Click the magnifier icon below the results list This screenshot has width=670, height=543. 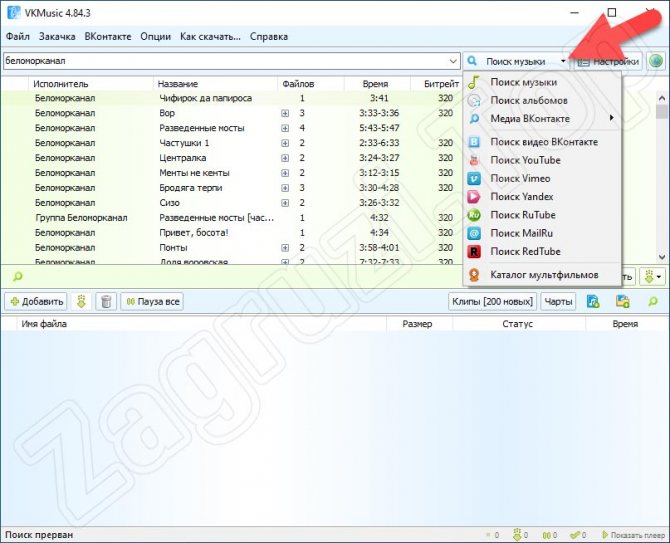17,276
